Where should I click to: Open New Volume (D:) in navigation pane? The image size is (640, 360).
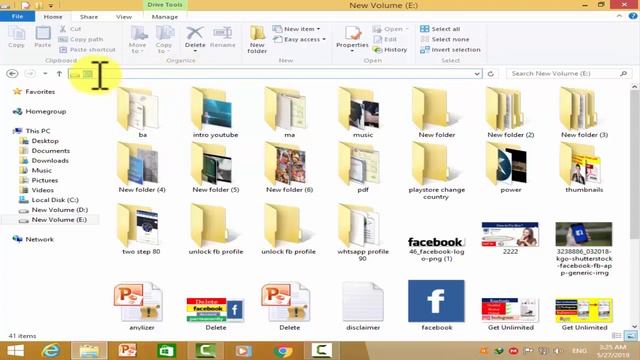click(54, 210)
